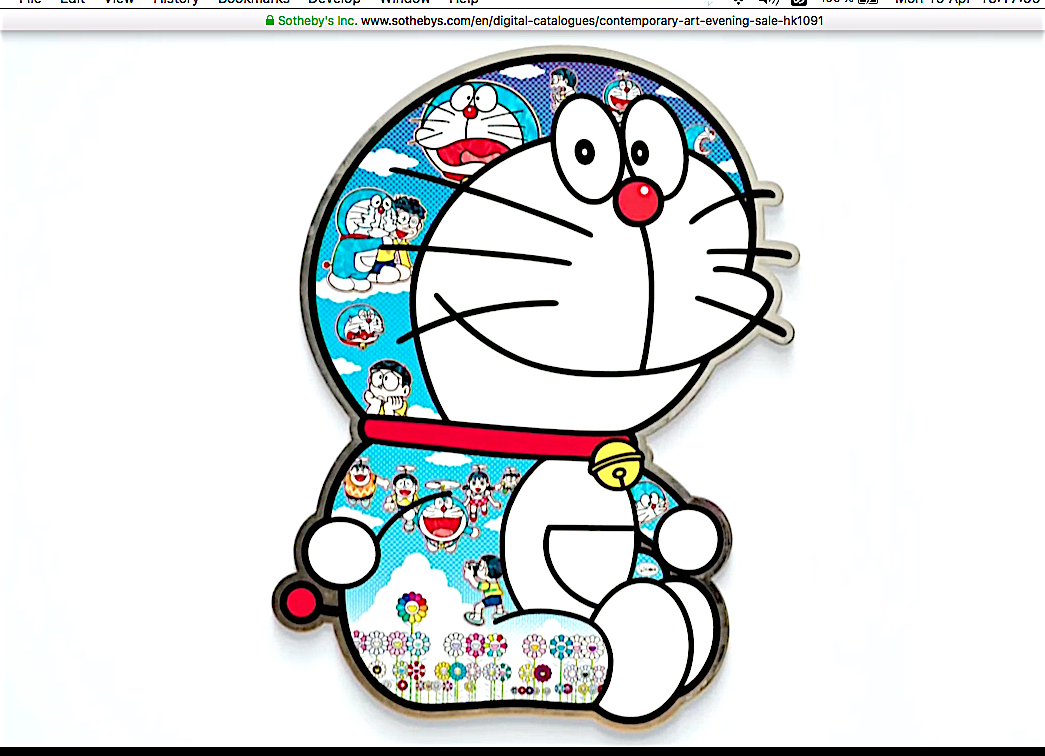Click the green "Sotheby's Inc." certificate label
Viewport: 1045px width, 756px height.
[x=317, y=21]
